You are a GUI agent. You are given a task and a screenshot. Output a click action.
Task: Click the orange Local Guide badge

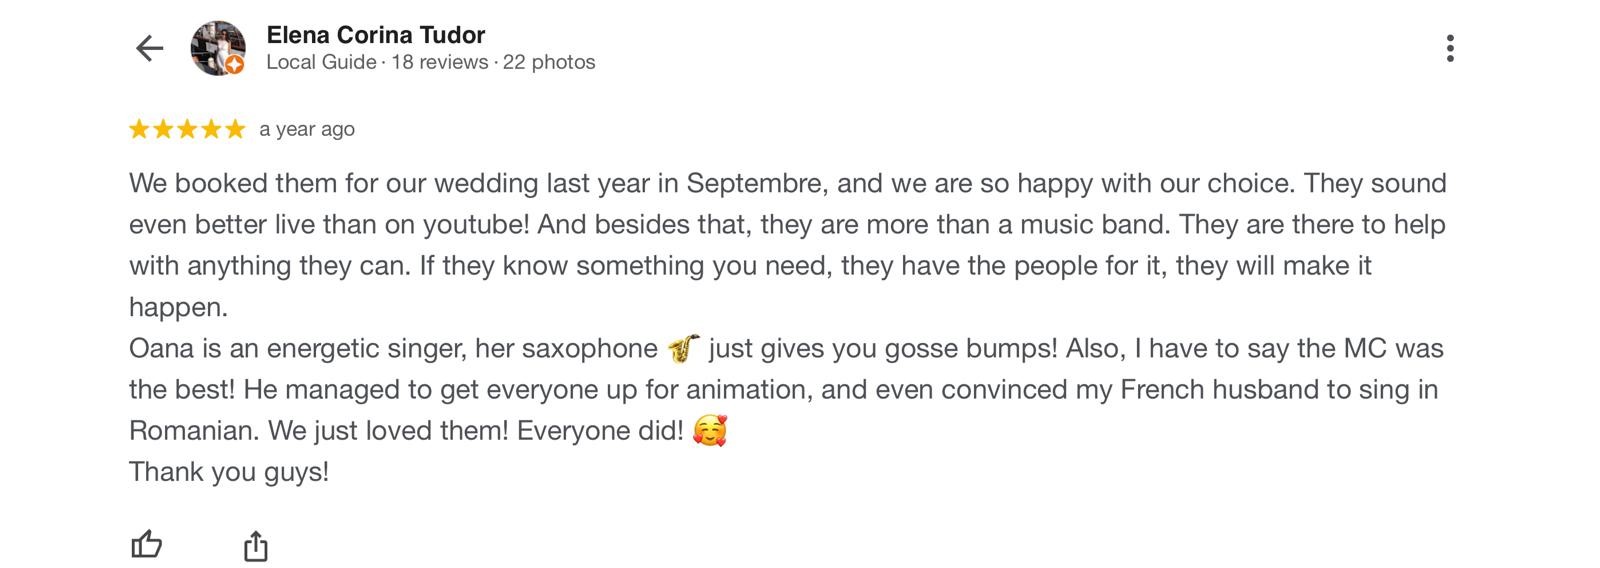[234, 65]
